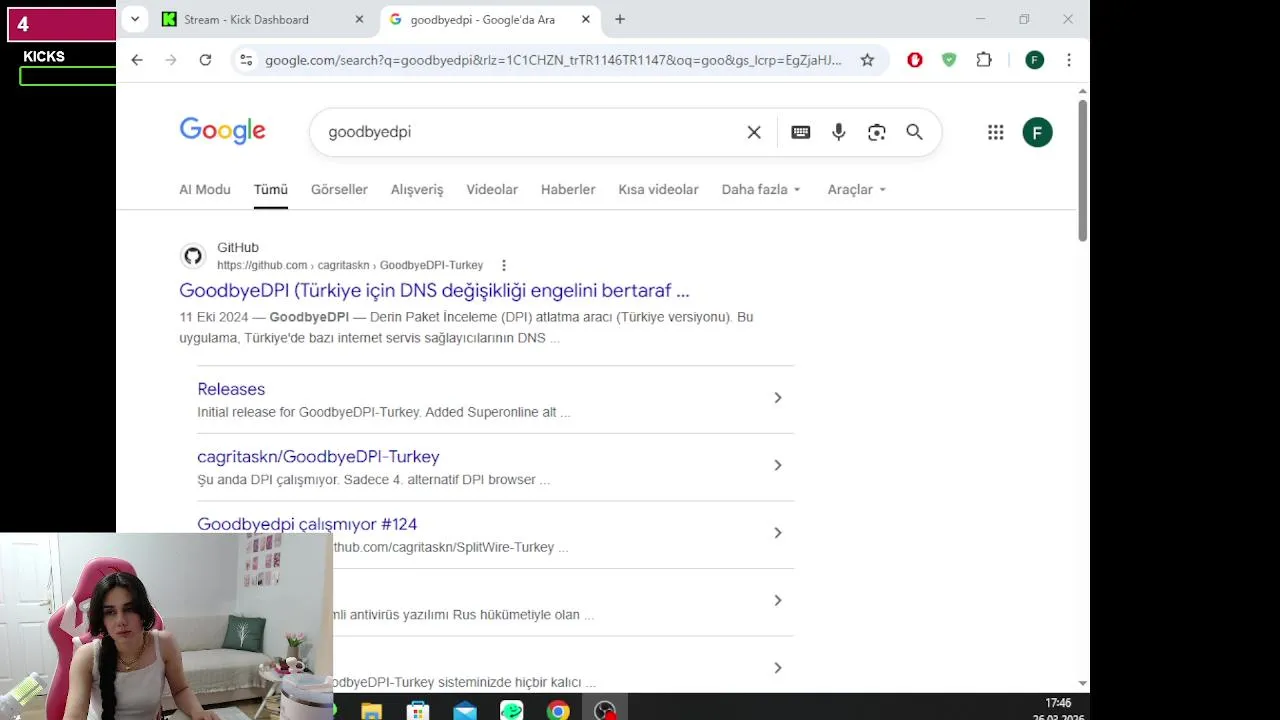Open the Extensions puzzle piece menu
1280x720 pixels.
(x=984, y=60)
